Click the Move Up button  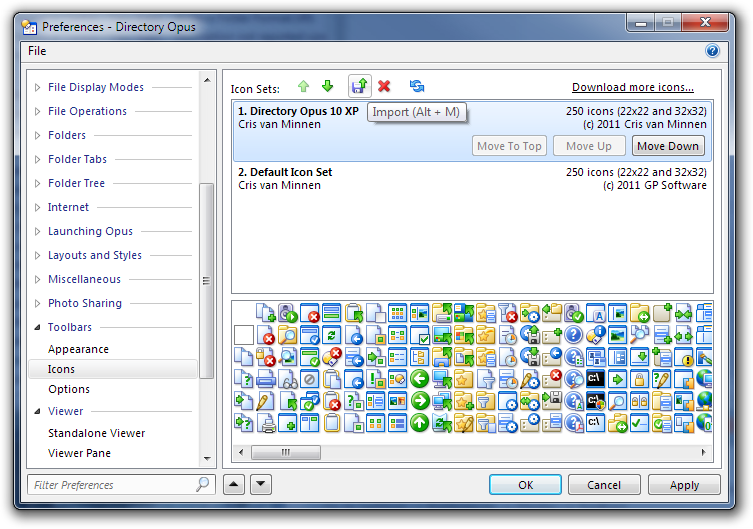coord(589,146)
